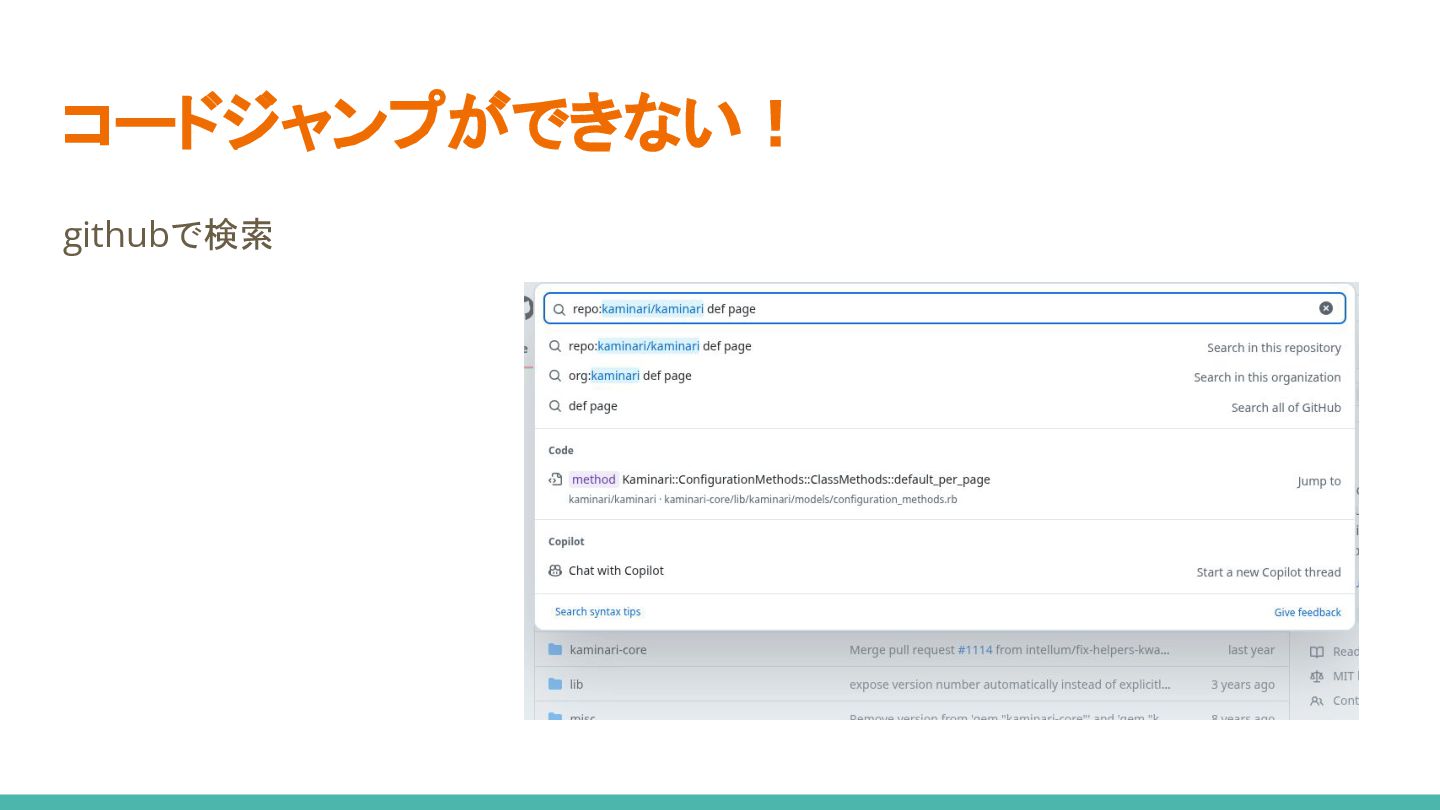
Task: Open the 'Search syntax tips' link
Action: click(598, 612)
